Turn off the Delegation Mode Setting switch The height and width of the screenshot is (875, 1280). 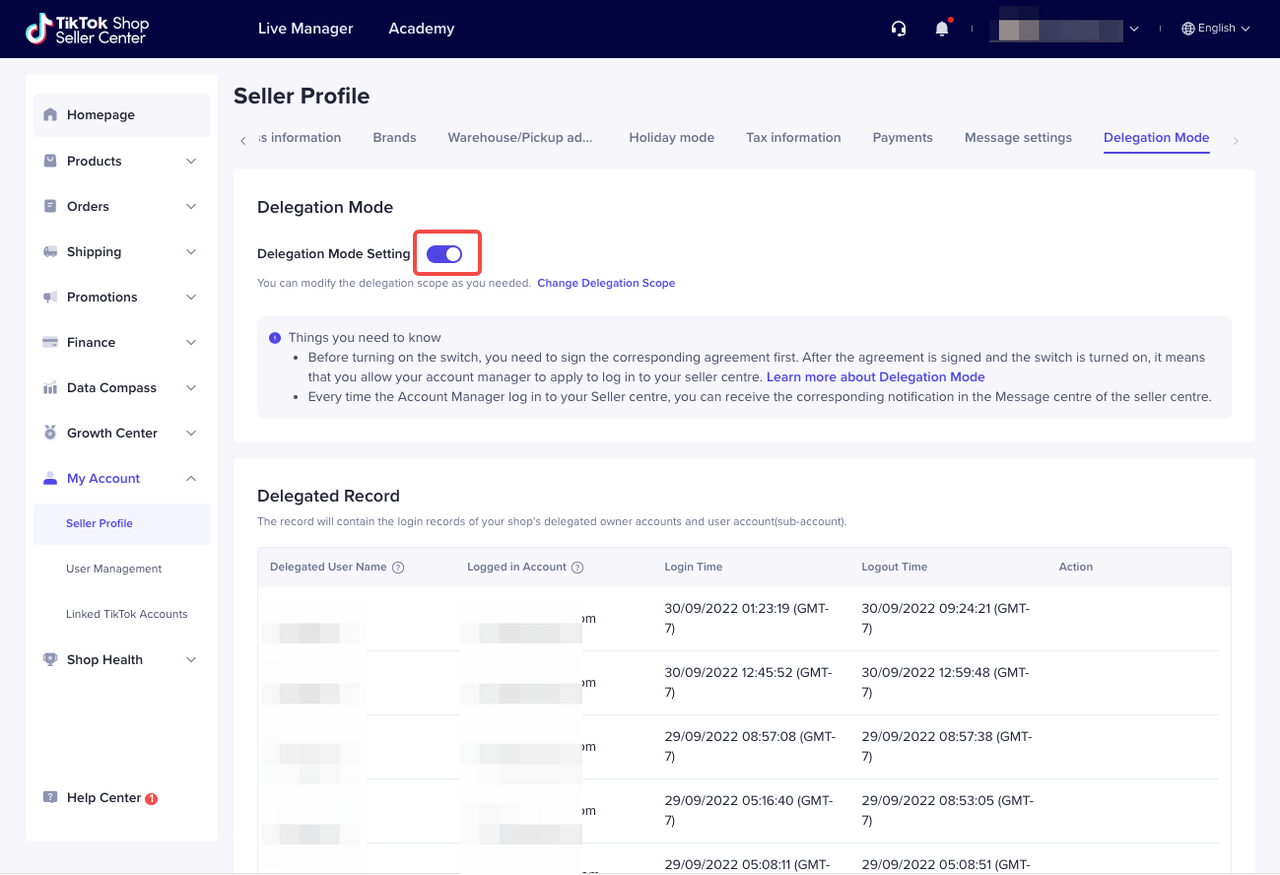(445, 254)
